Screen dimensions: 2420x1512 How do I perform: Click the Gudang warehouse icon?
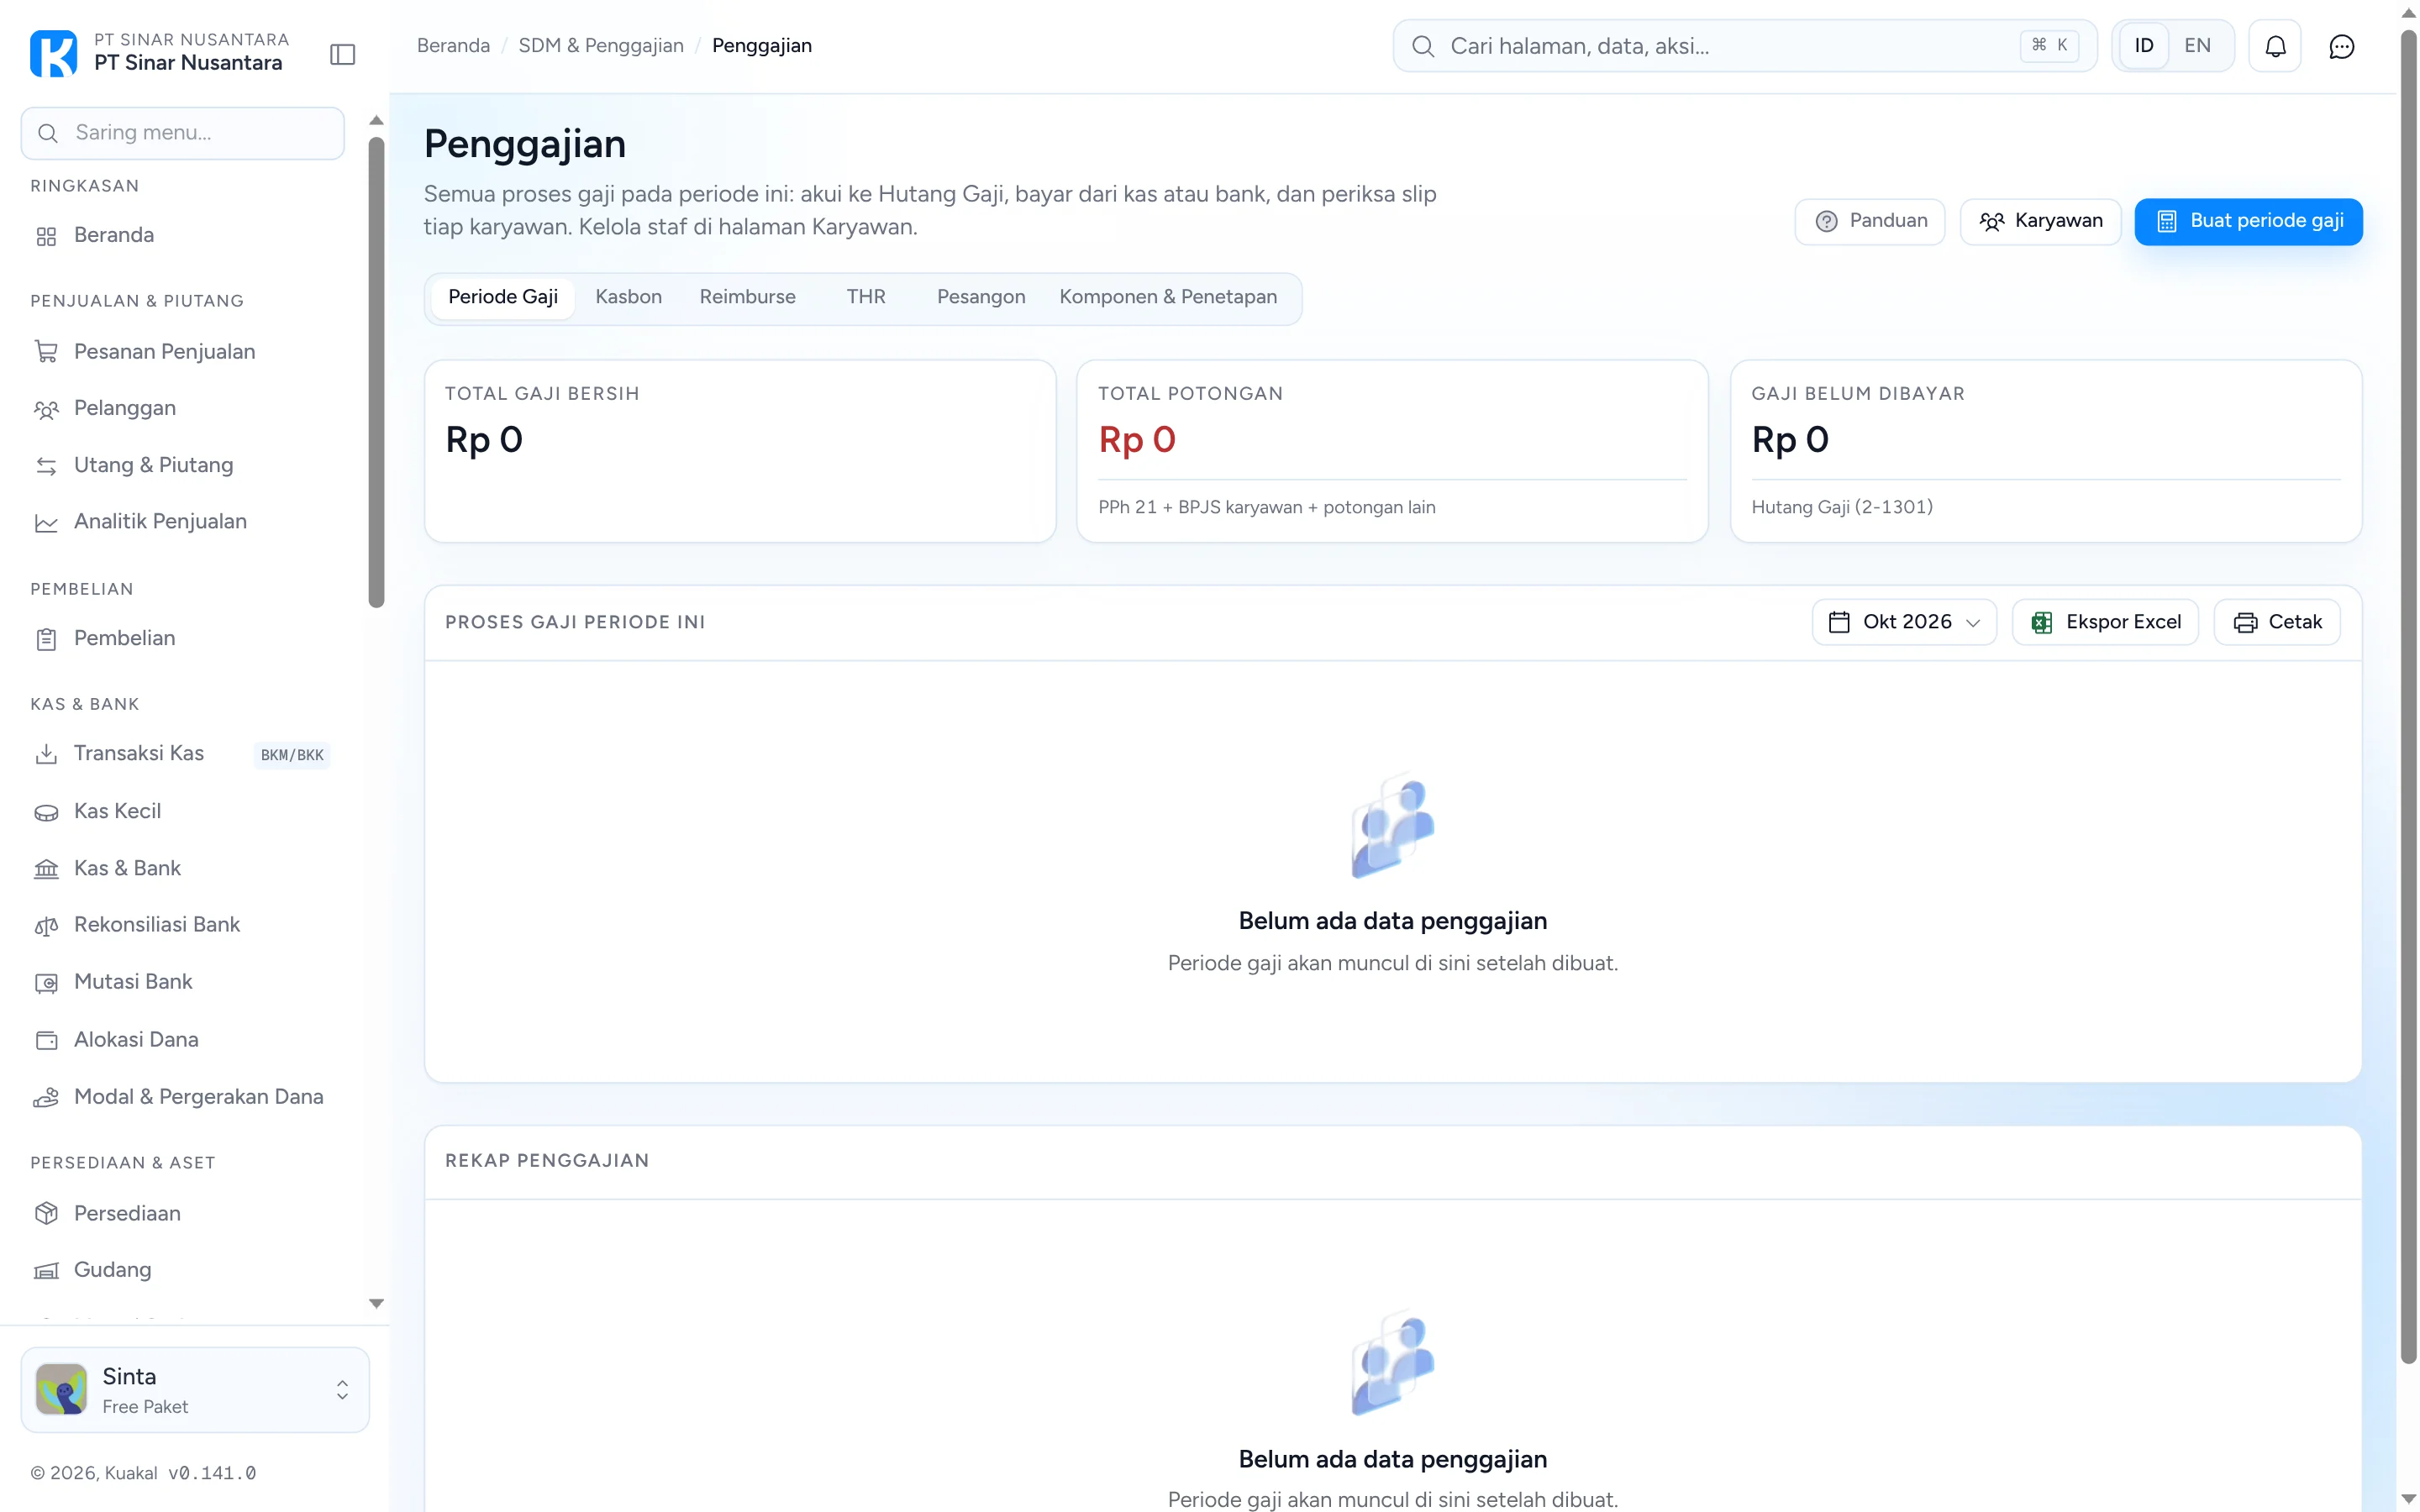(46, 1271)
